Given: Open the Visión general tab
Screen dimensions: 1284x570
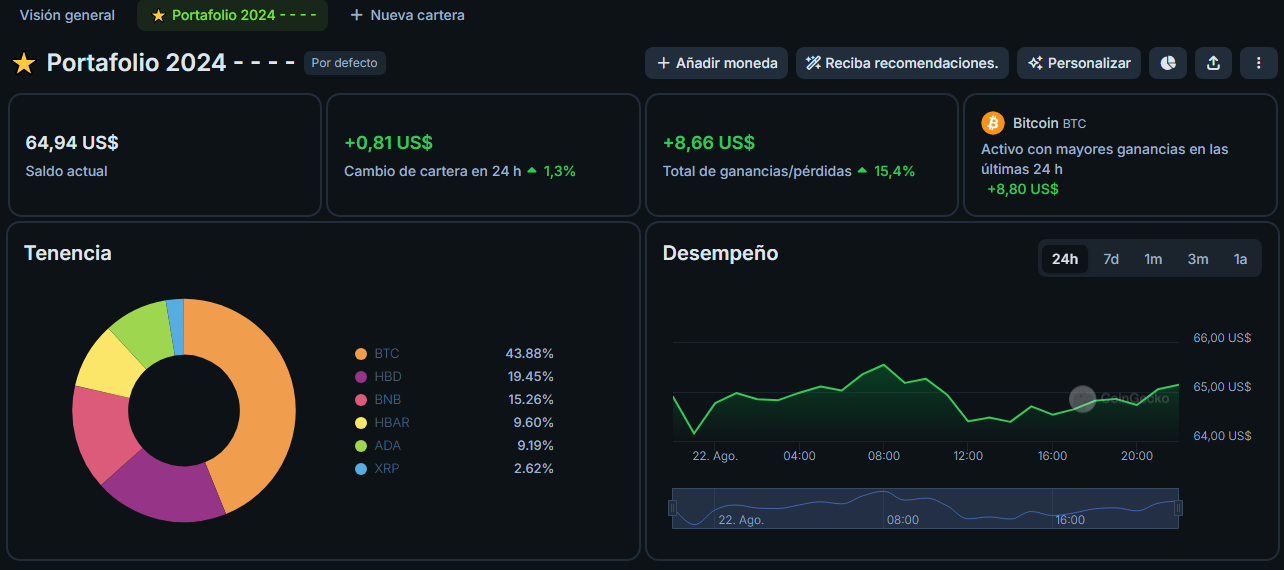Looking at the screenshot, I should click(67, 15).
